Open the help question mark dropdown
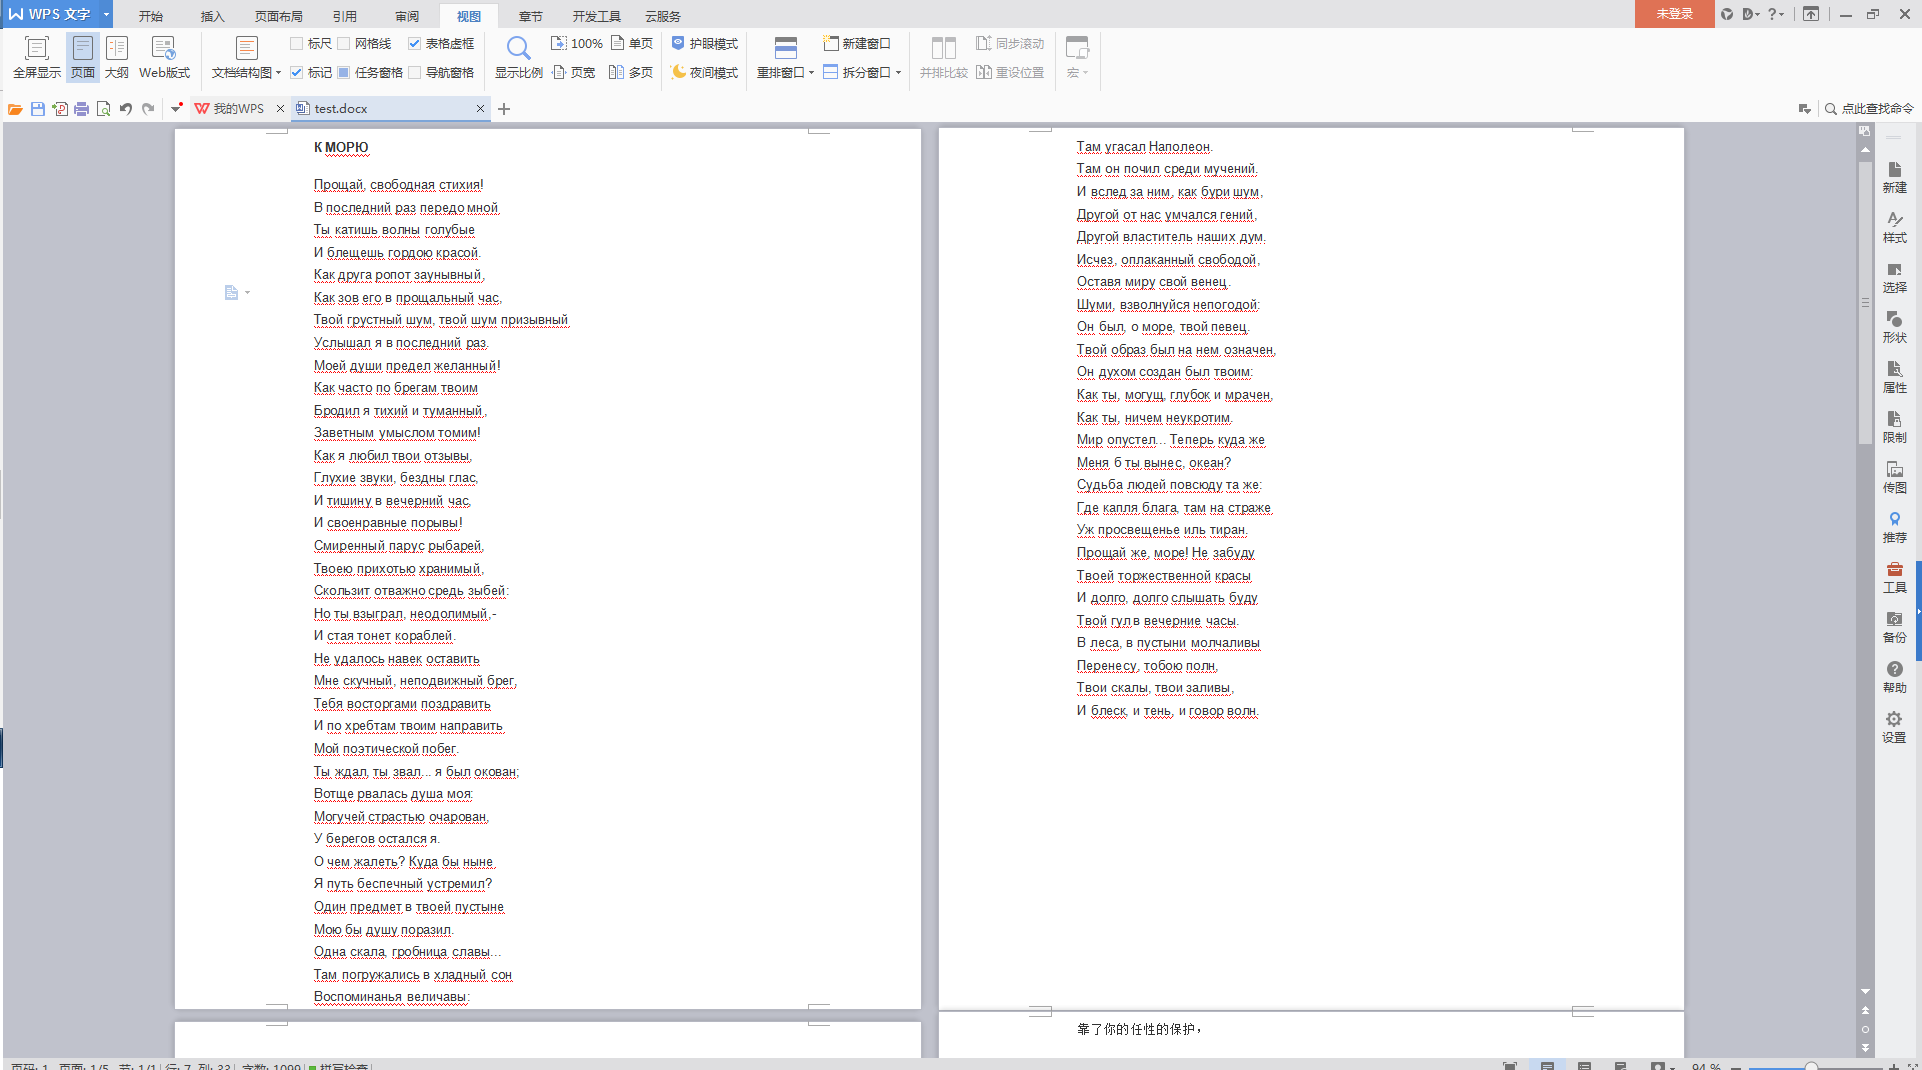The image size is (1922, 1070). point(1776,14)
